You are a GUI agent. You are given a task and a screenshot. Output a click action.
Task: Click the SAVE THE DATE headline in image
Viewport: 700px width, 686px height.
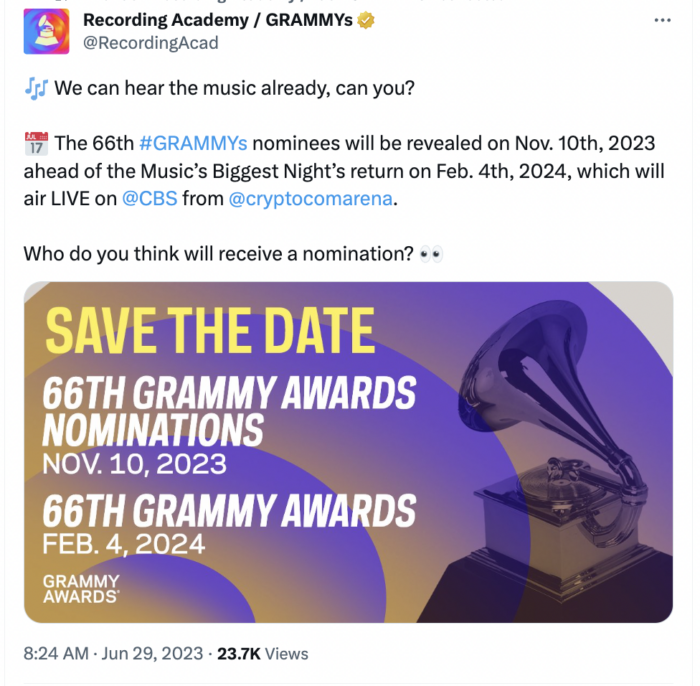click(209, 331)
